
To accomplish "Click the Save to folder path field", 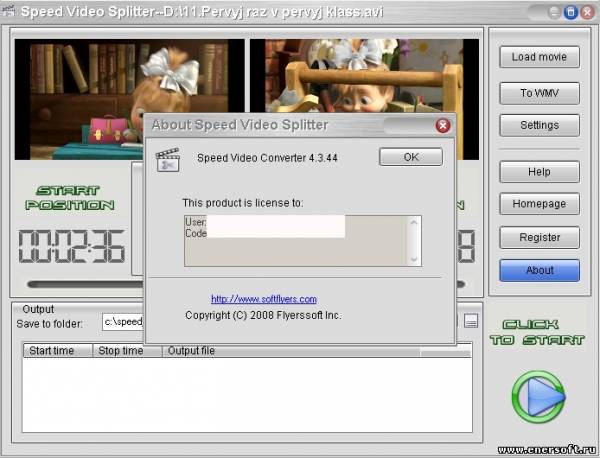I will pyautogui.click(x=123, y=322).
